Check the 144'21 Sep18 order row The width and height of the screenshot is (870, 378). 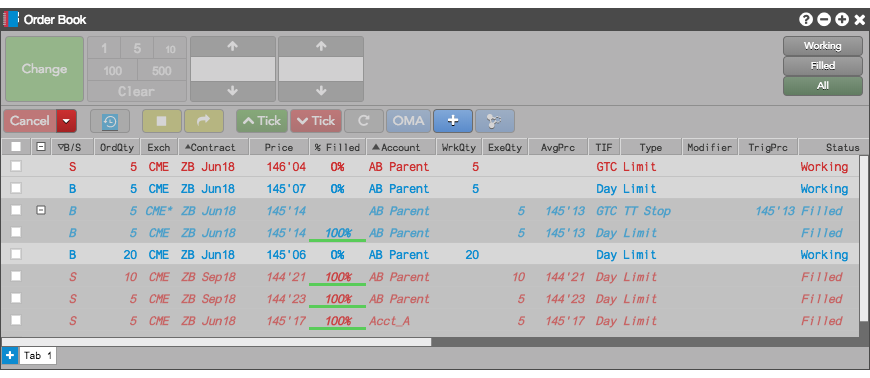pos(16,276)
